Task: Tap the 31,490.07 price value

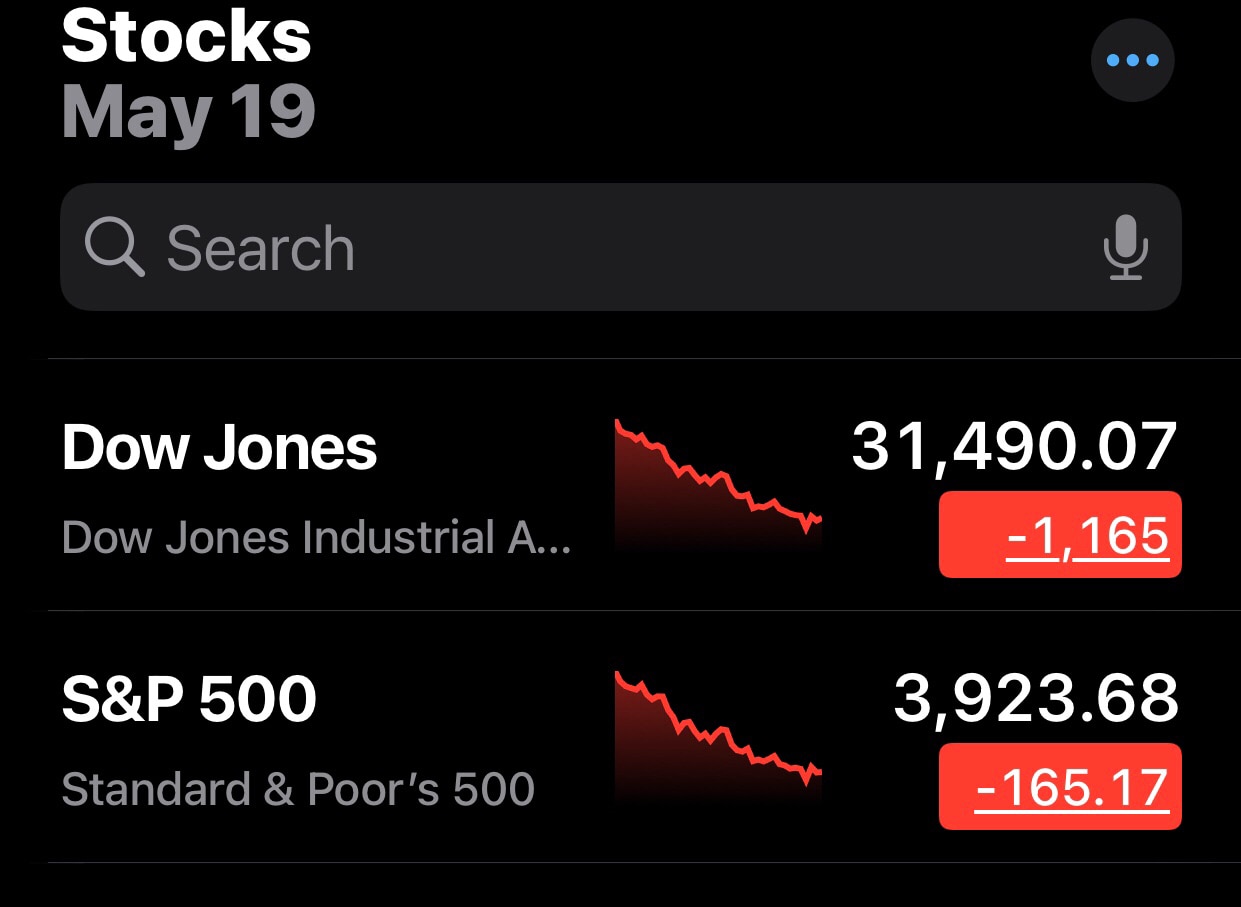Action: coord(1015,448)
